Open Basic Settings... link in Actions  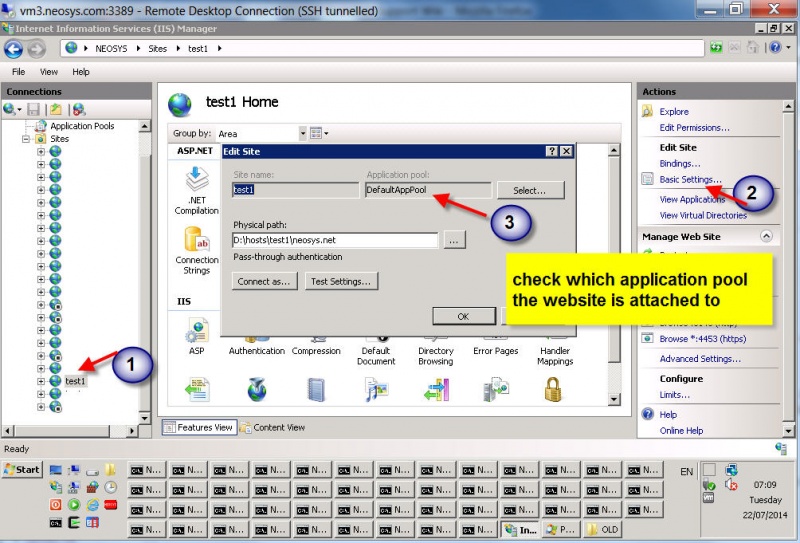(690, 179)
